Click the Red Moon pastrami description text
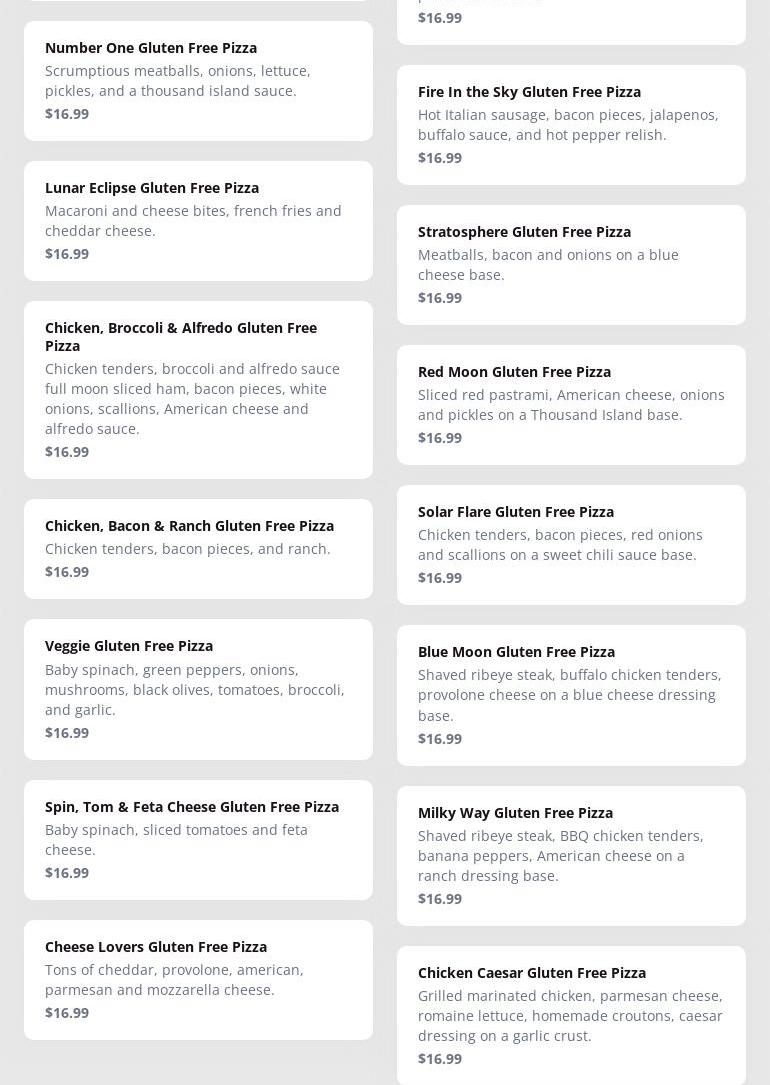 (x=571, y=405)
